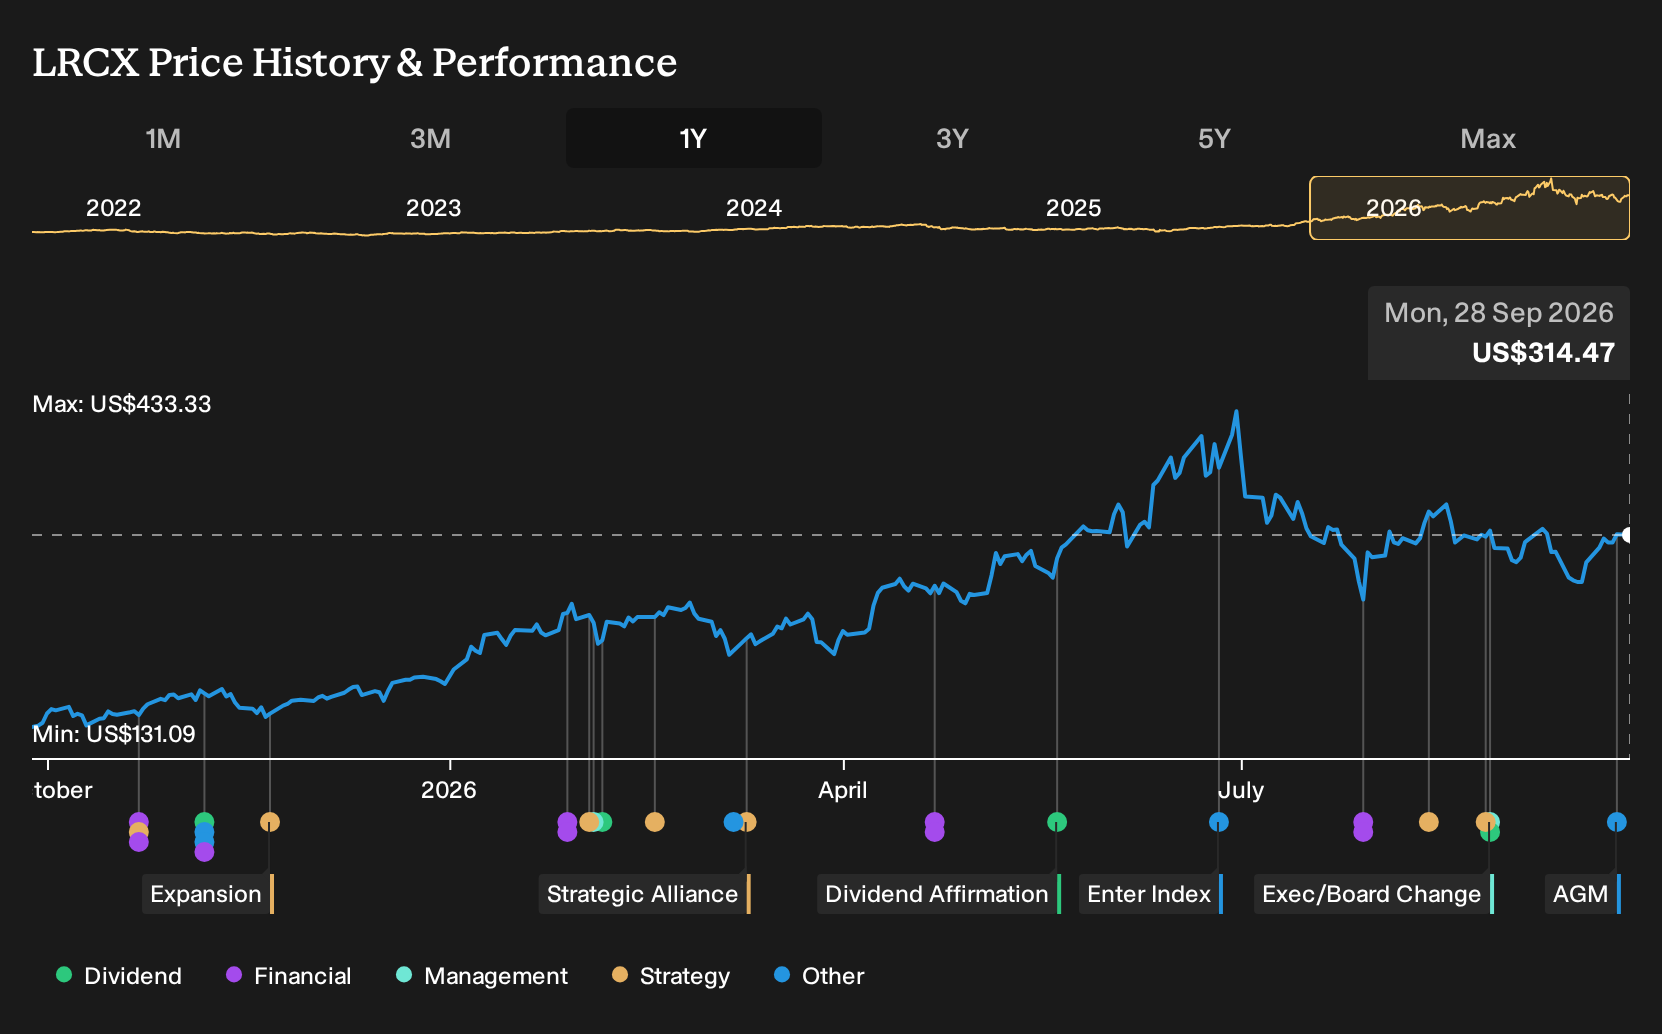Click the standalone orange Strategy dot in mid-February

pos(655,822)
